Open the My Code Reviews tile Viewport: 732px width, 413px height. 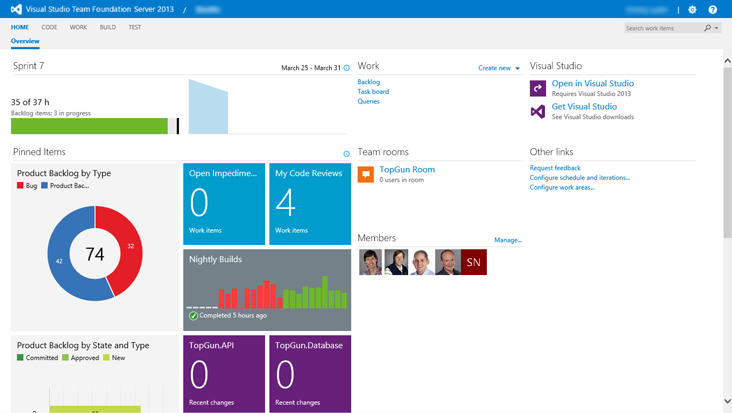click(310, 203)
